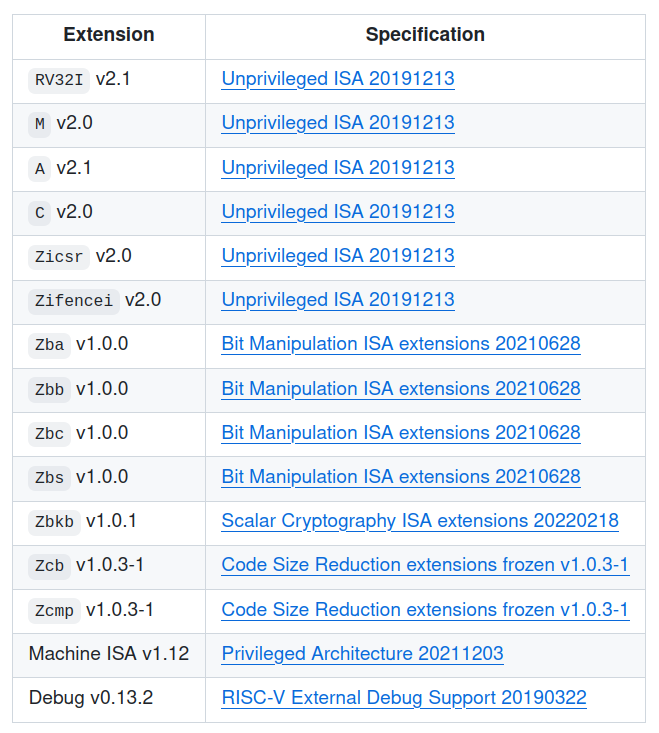This screenshot has height=733, width=659.
Task: Select the Specification column header
Action: (425, 35)
